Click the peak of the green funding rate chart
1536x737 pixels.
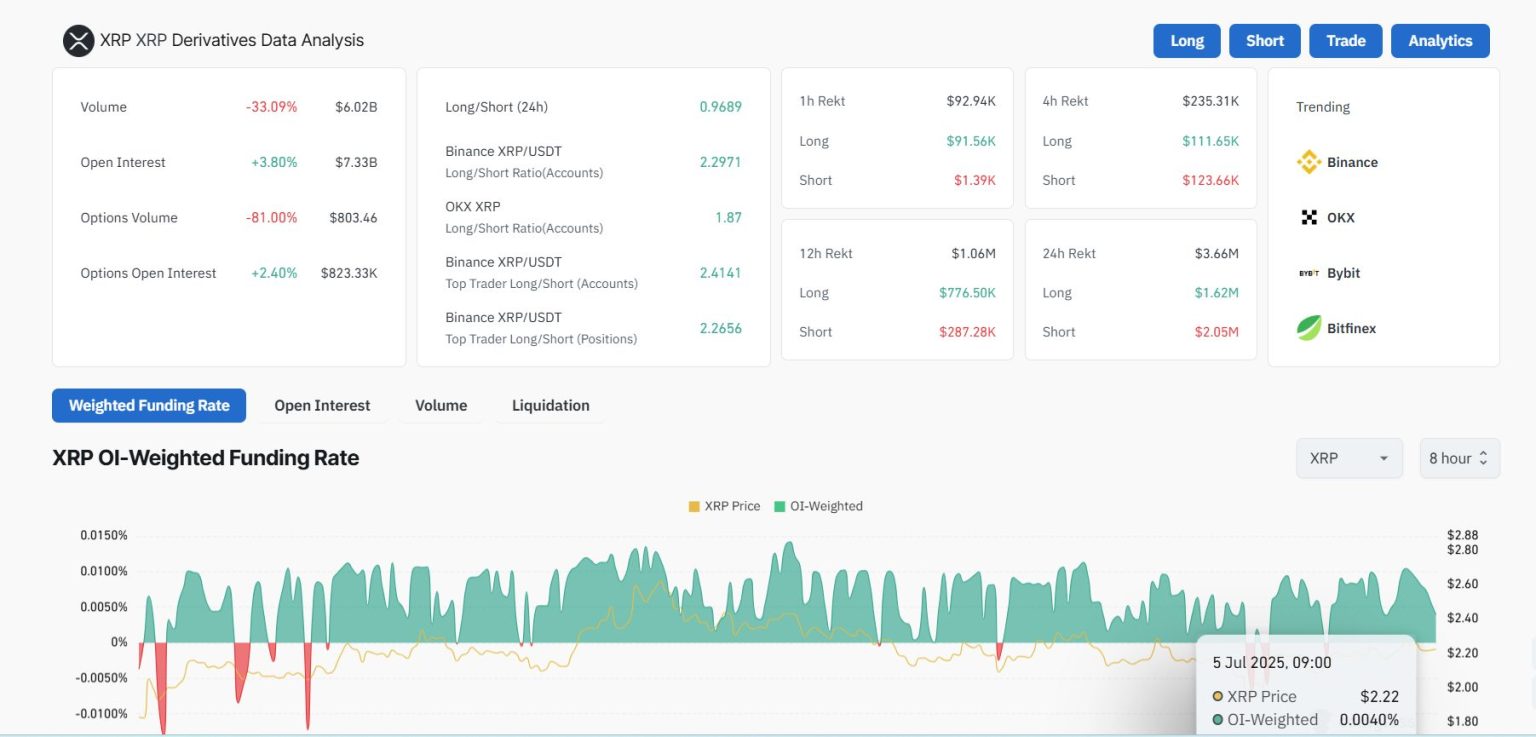[x=789, y=543]
